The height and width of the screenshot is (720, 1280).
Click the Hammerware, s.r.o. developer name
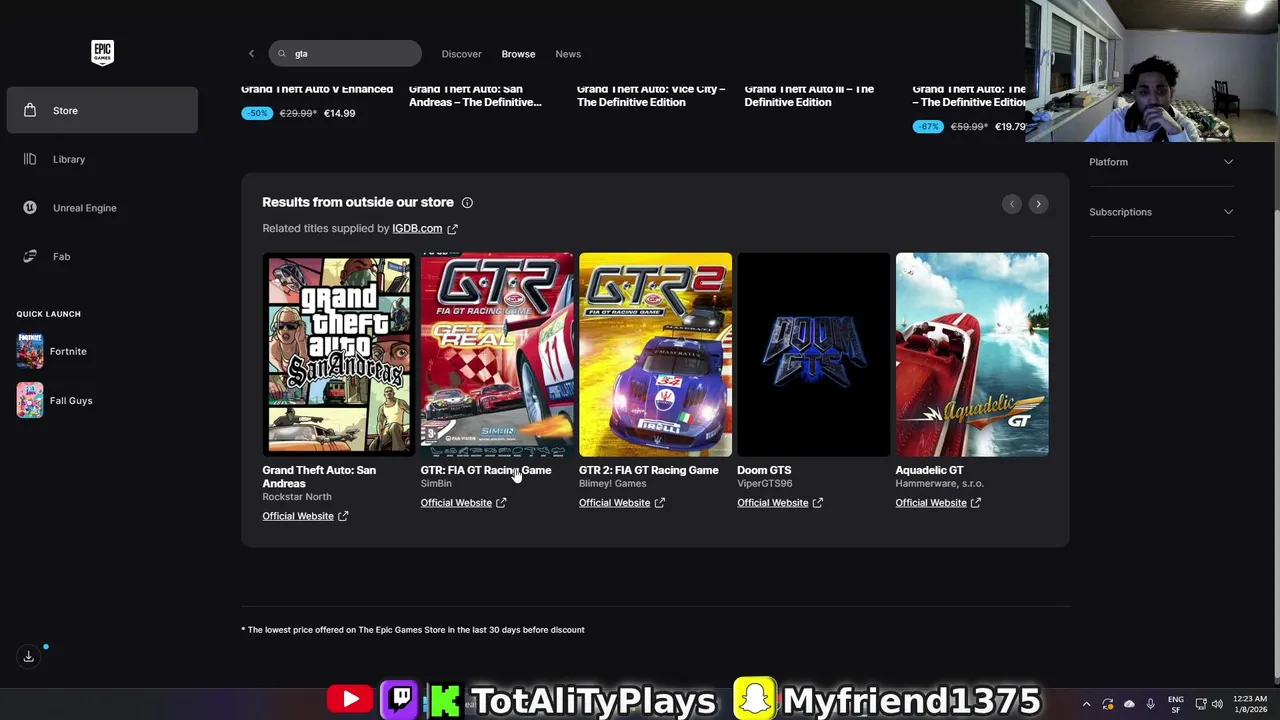point(940,484)
